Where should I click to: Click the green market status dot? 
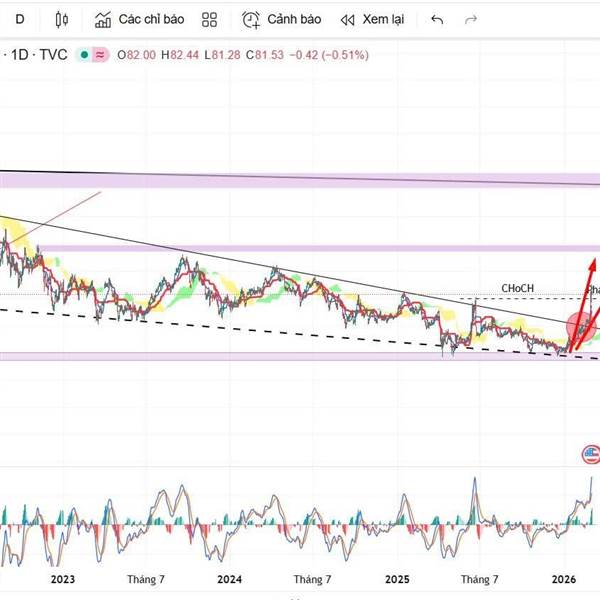tap(85, 55)
